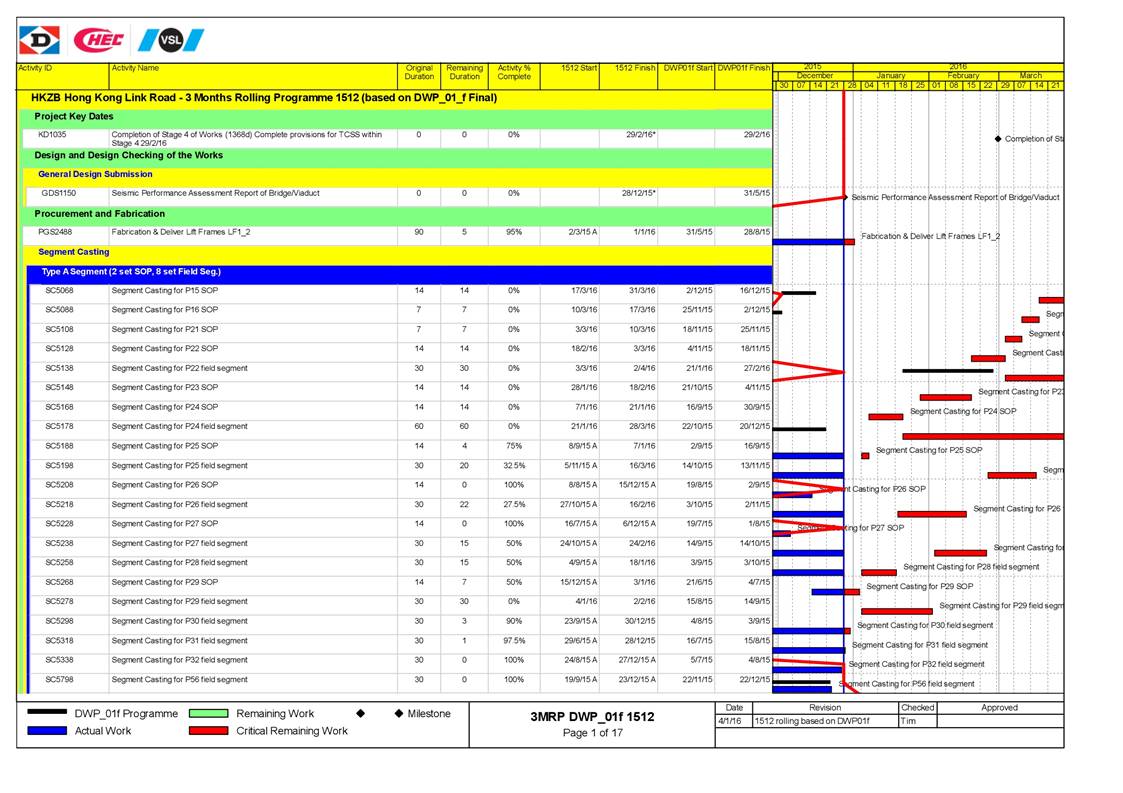Click activity ID SC5218
This screenshot has width=1123, height=793.
(x=59, y=504)
